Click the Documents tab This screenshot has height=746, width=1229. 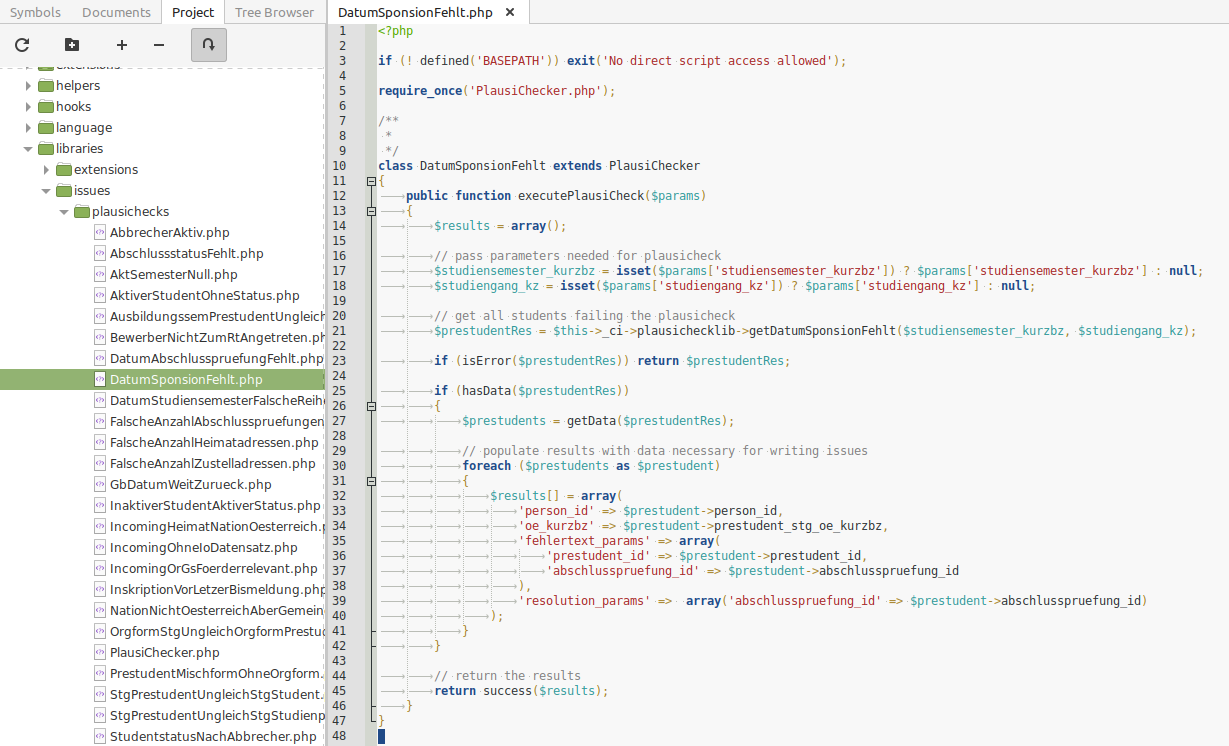tap(116, 13)
